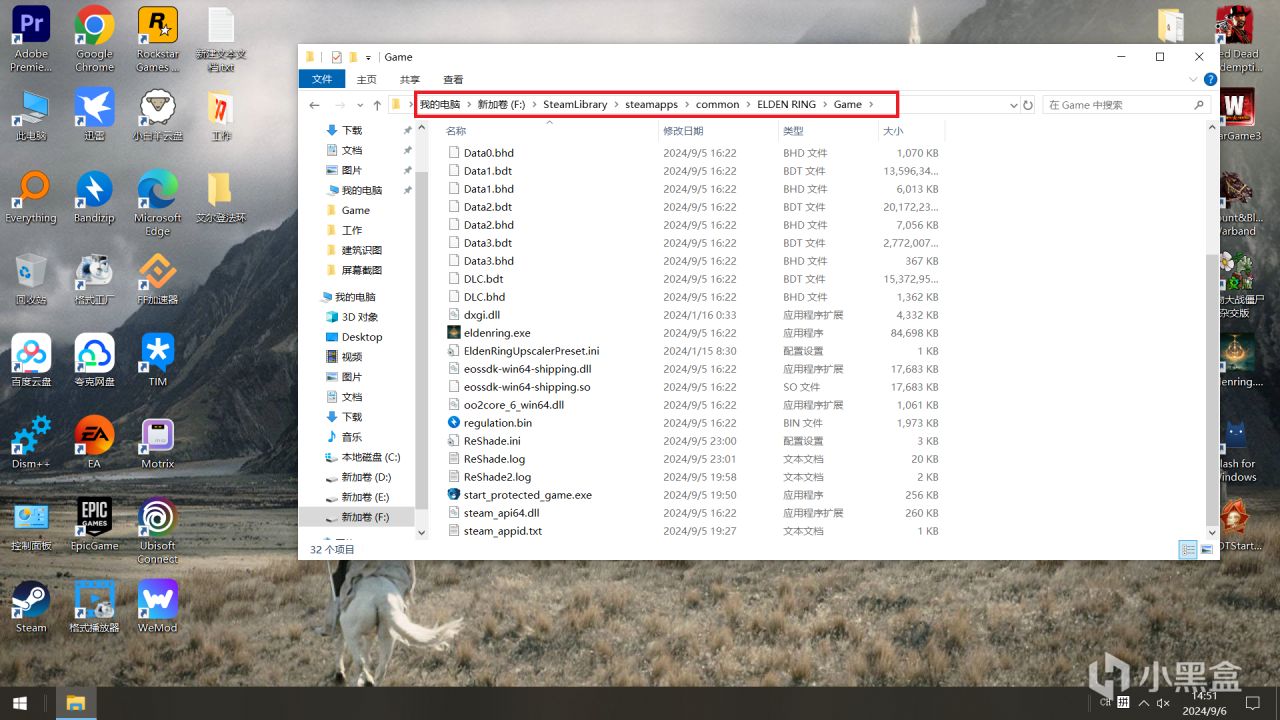Select the Everything search desktop icon
The image size is (1280, 720).
pos(31,196)
